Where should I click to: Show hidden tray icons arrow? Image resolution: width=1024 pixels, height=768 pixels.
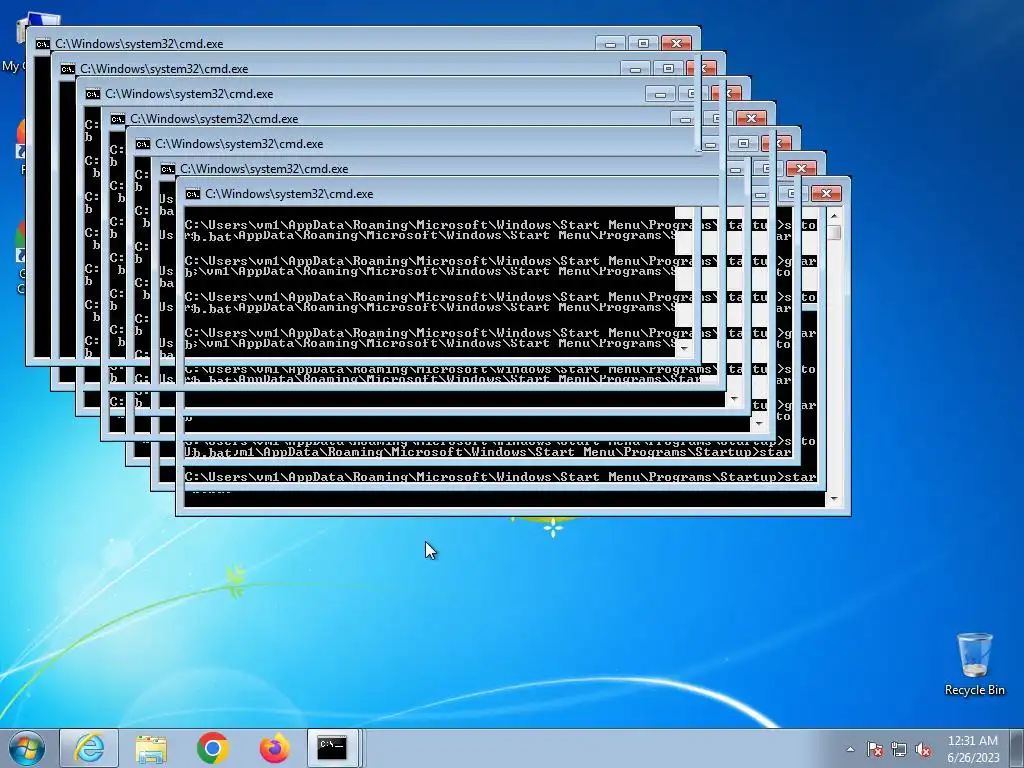(x=850, y=749)
